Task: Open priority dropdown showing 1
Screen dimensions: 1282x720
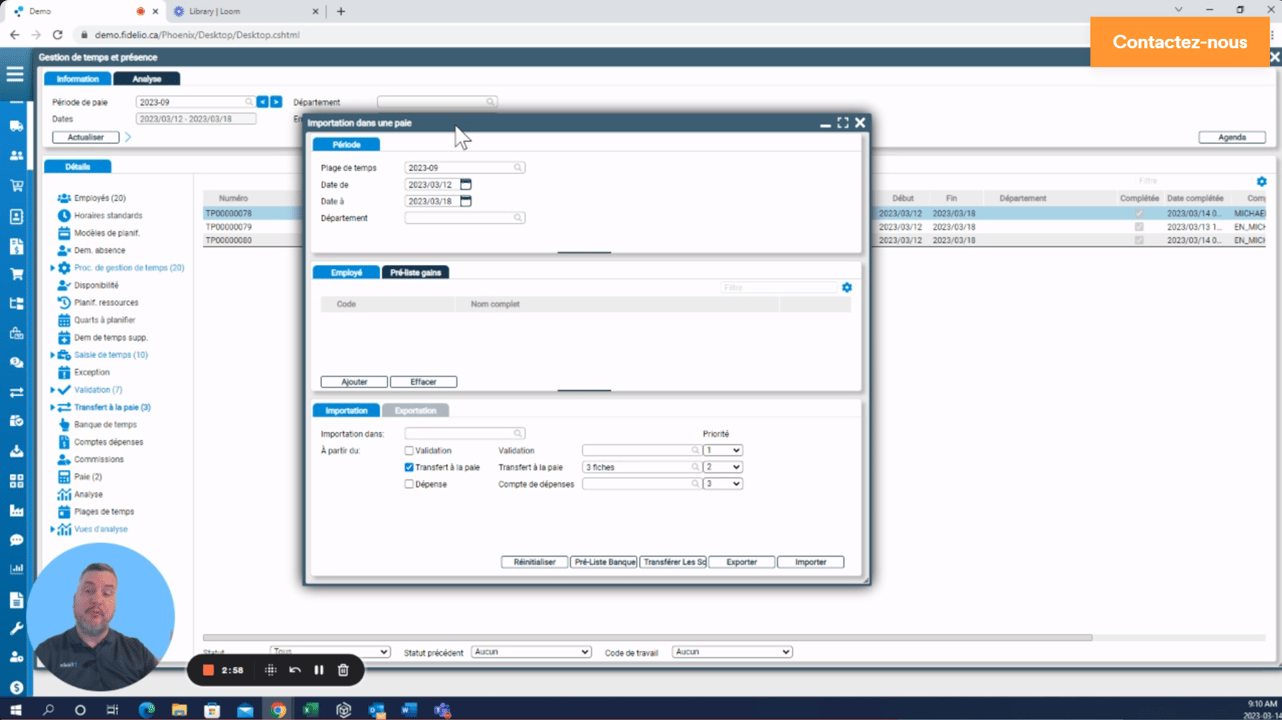Action: click(722, 451)
